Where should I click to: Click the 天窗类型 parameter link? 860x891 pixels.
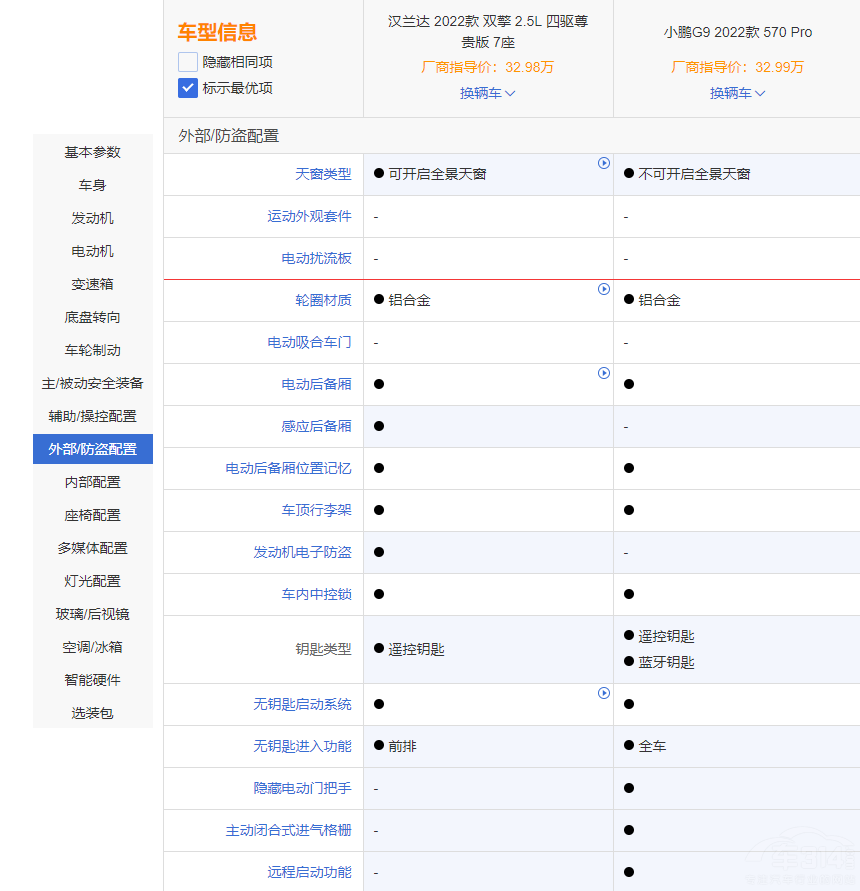coord(323,174)
